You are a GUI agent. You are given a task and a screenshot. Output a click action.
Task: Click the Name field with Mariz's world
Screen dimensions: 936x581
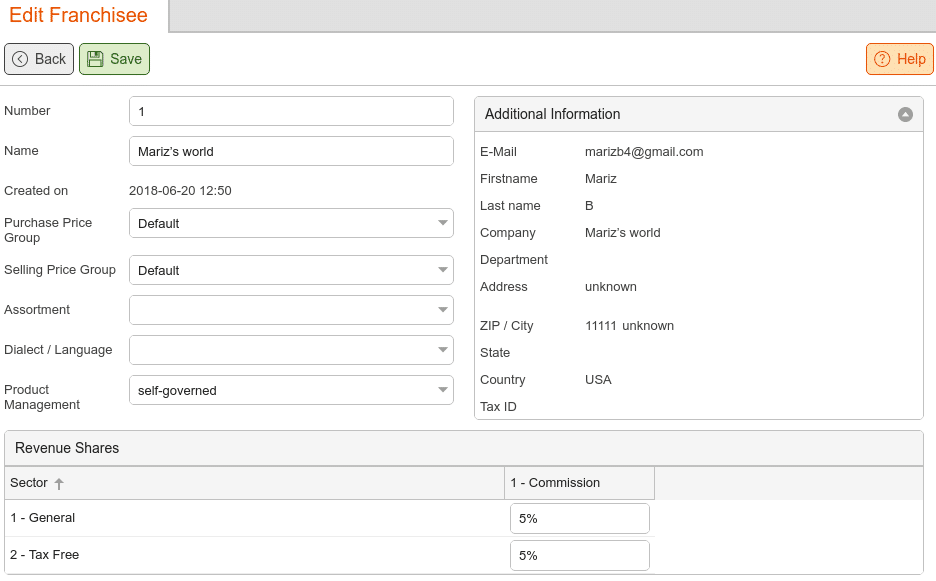(291, 151)
